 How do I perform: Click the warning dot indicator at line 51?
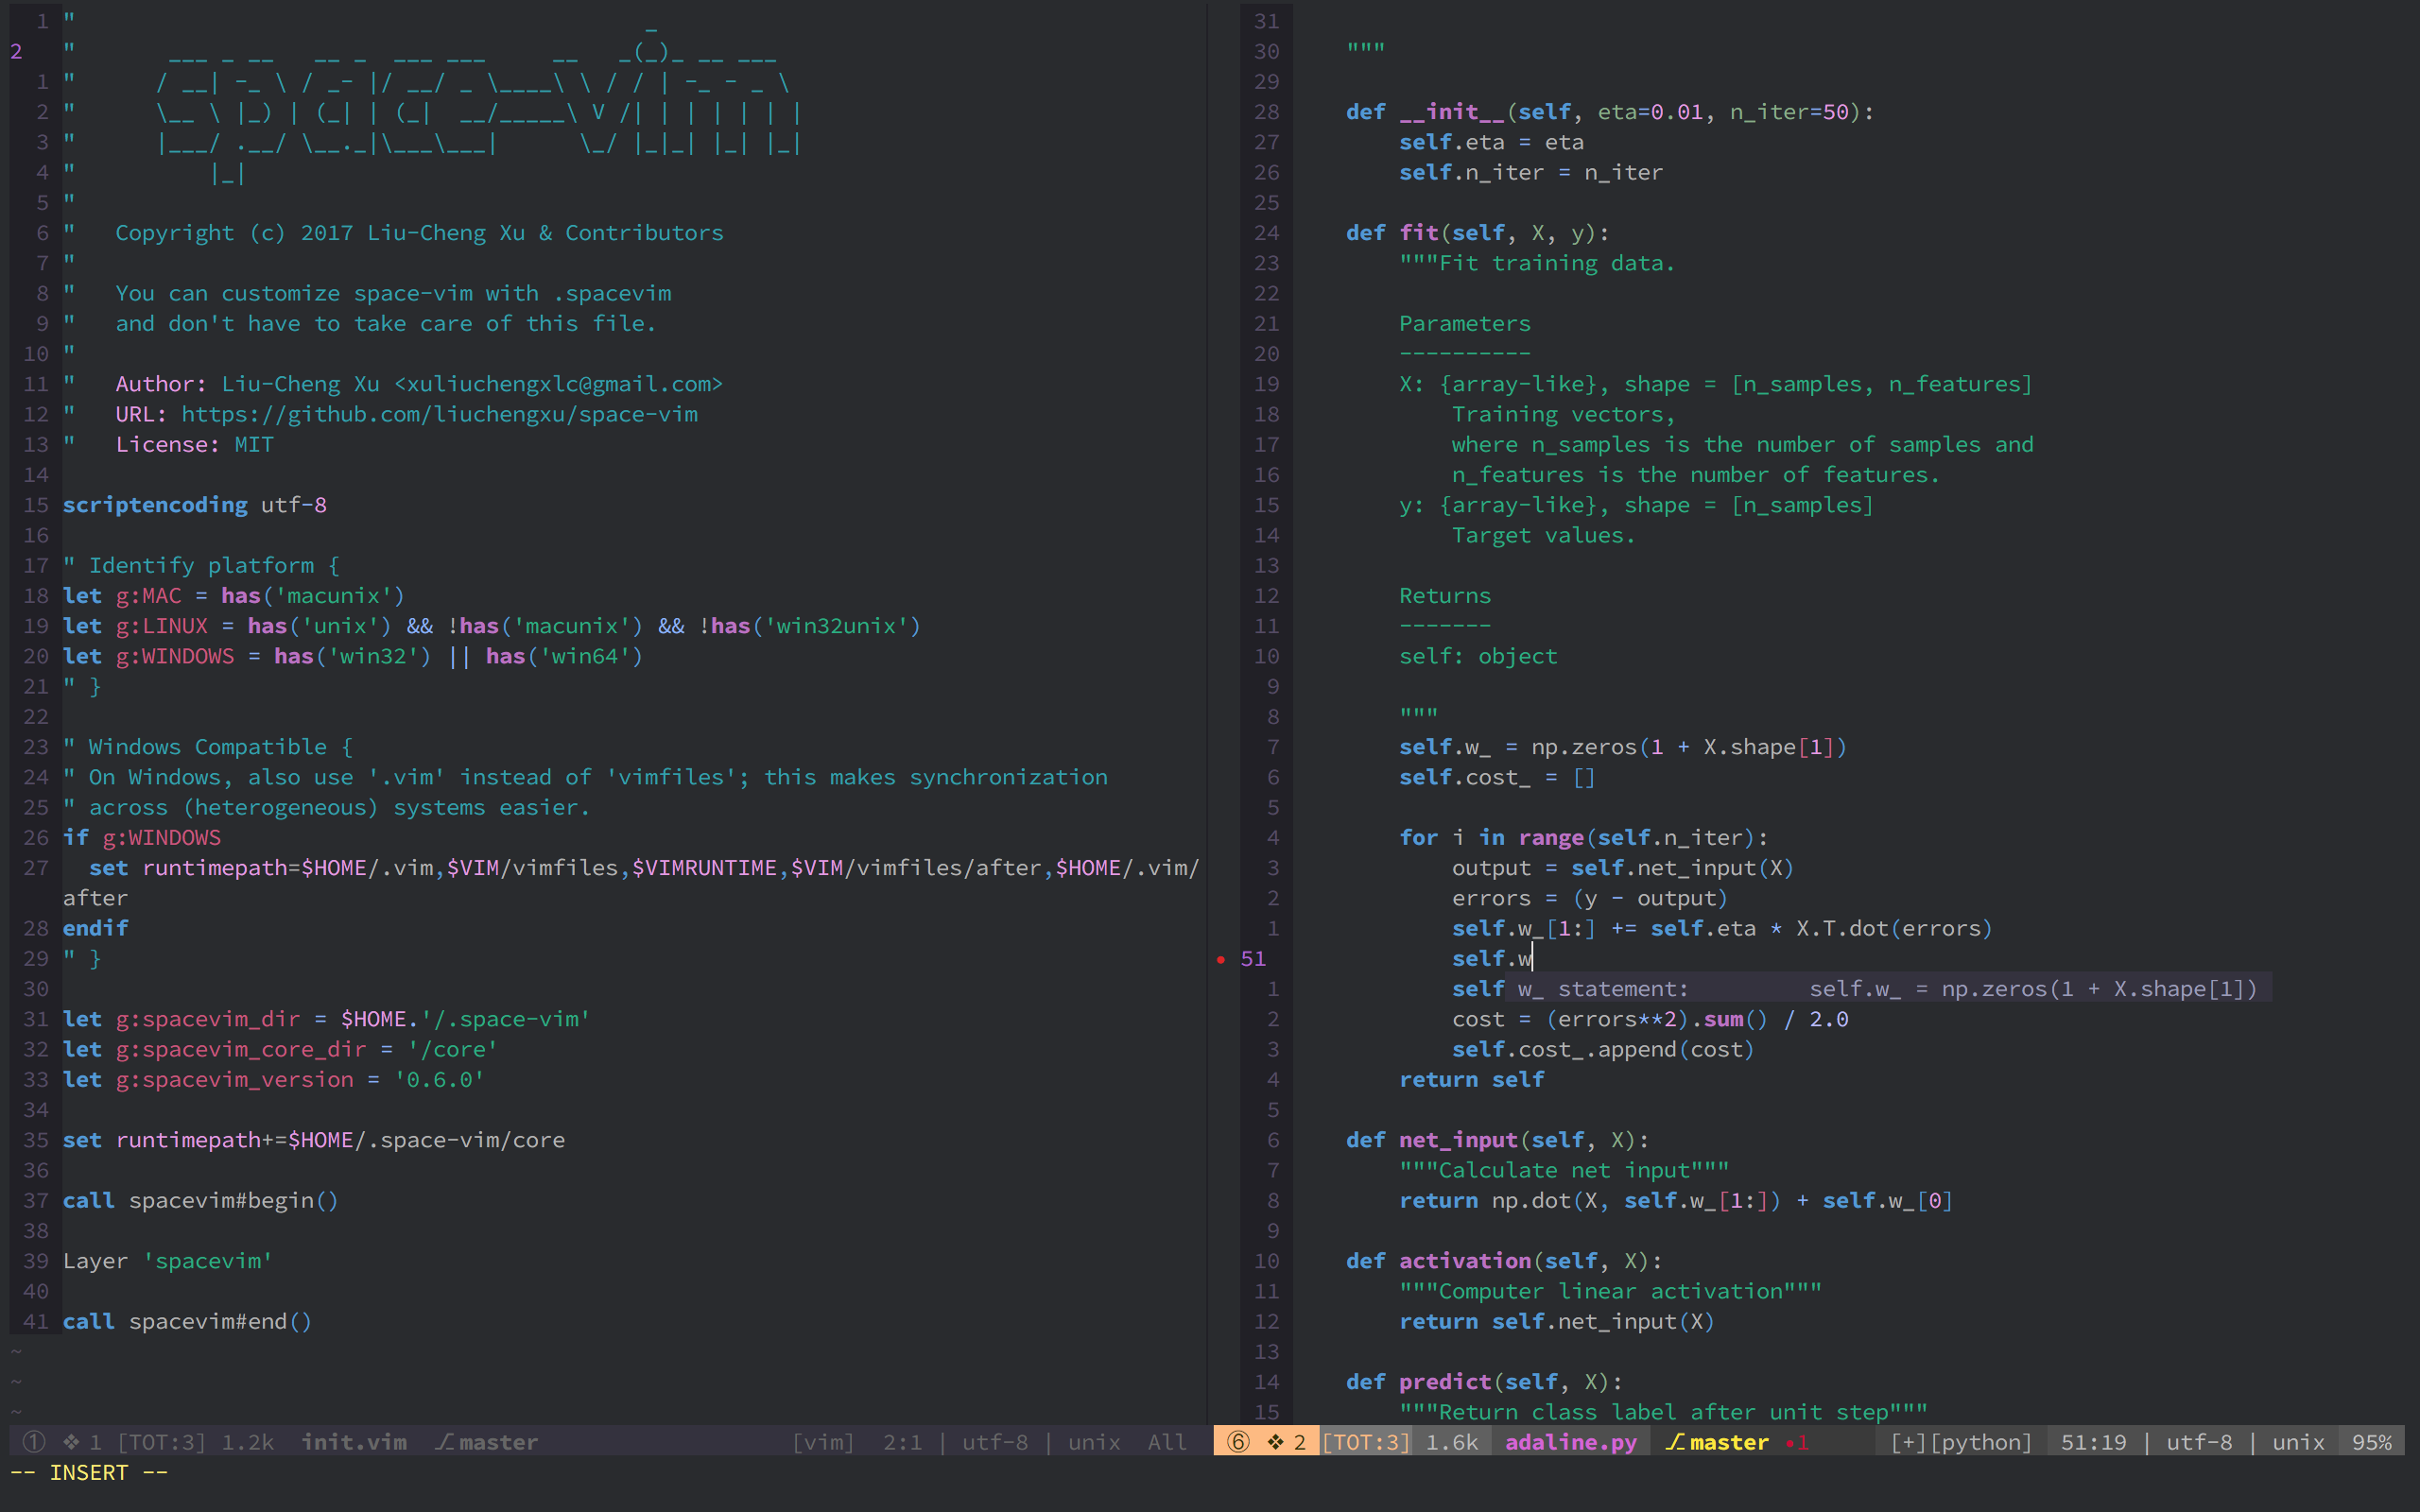tap(1221, 960)
